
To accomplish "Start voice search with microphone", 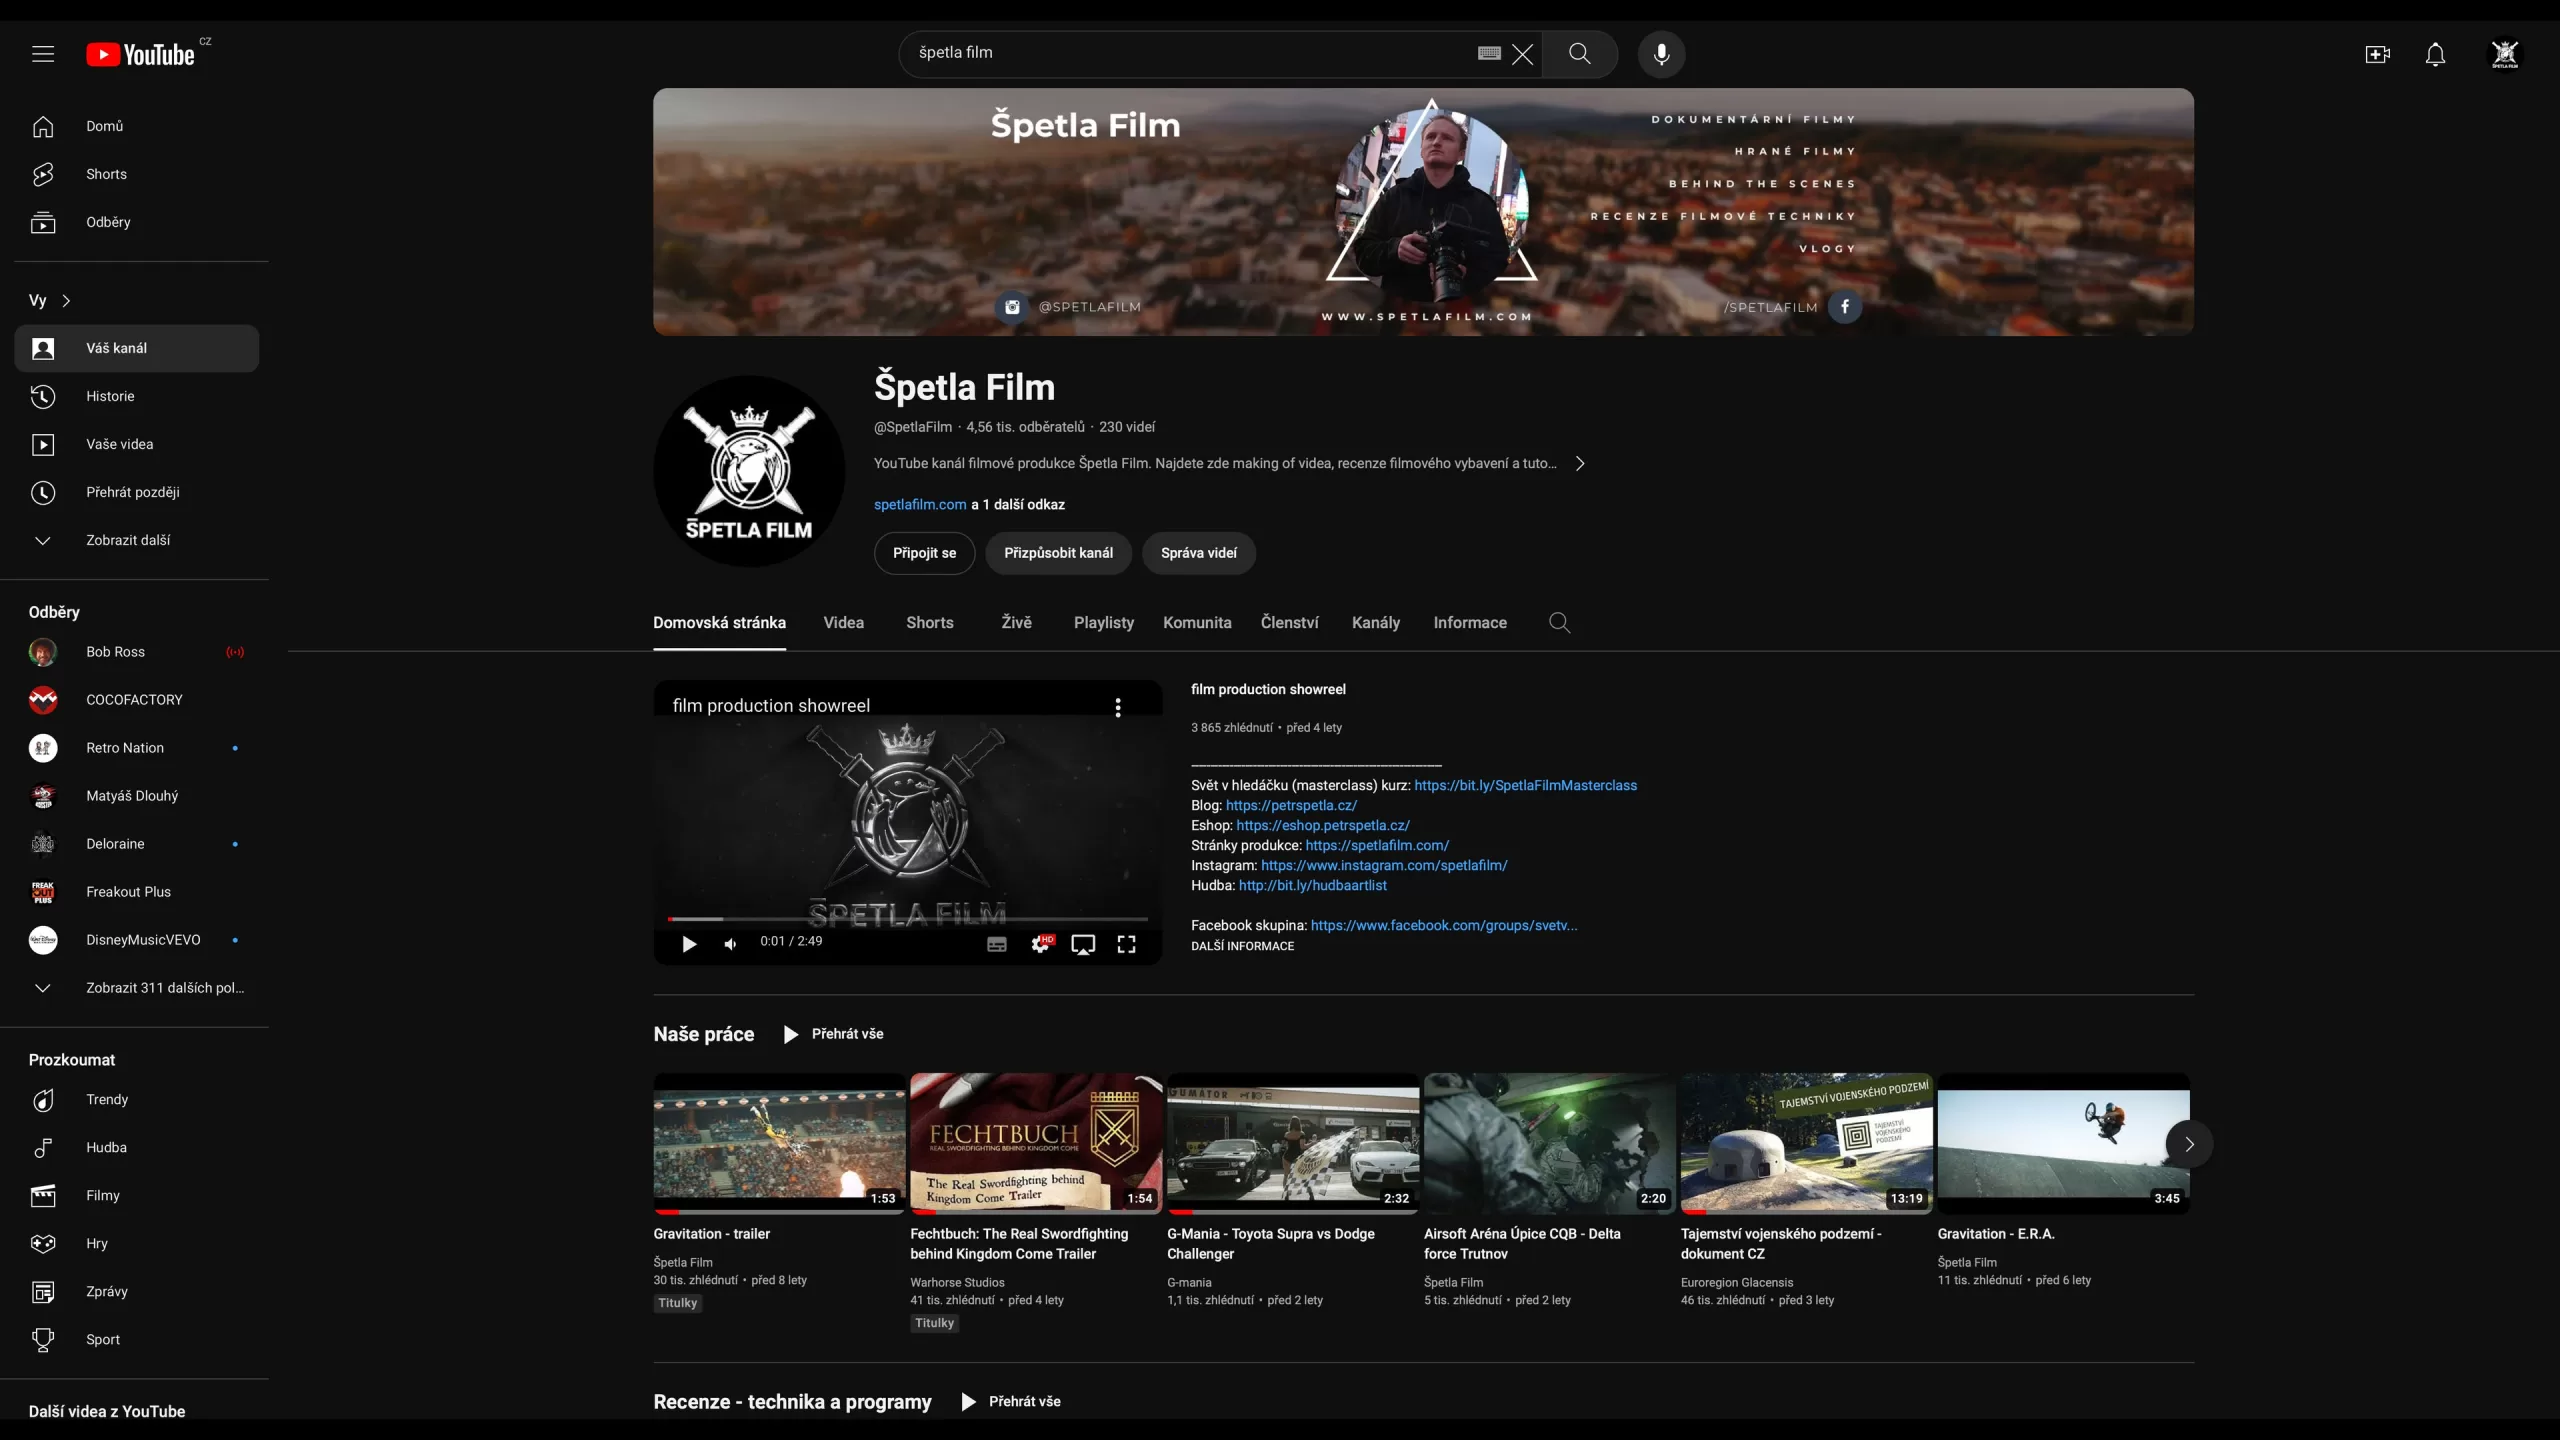I will click(1661, 54).
